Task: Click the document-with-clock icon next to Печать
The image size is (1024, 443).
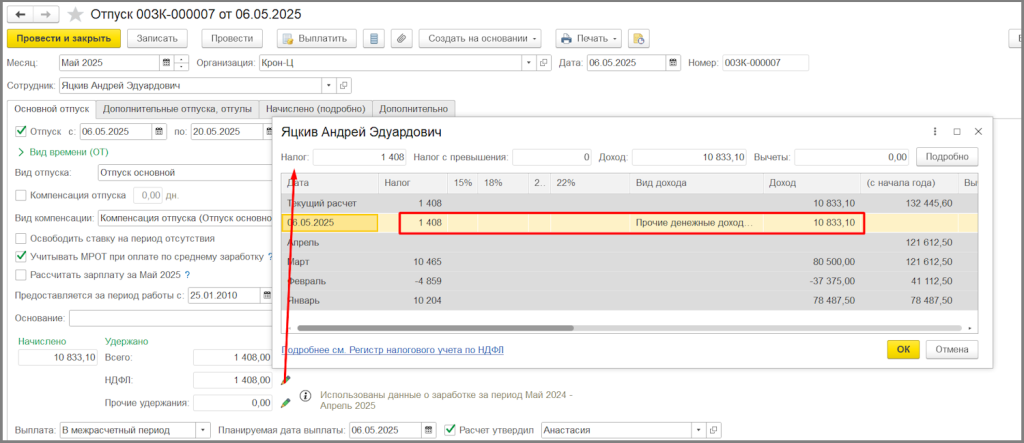Action: [x=639, y=39]
